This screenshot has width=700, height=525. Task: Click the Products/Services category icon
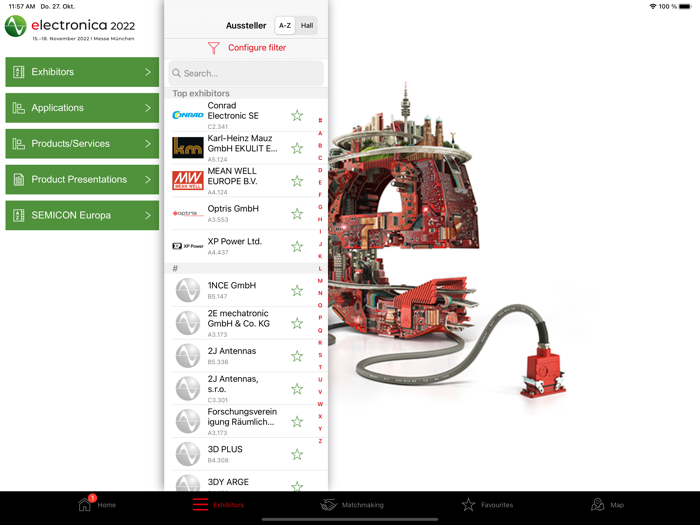(19, 144)
